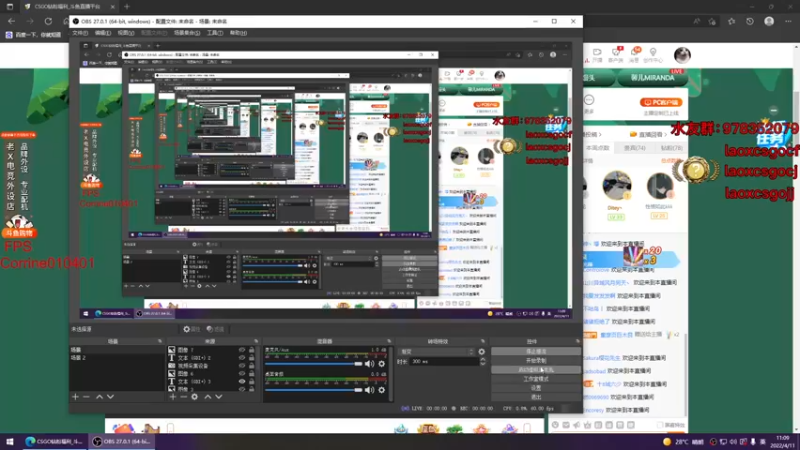This screenshot has width=800, height=450.
Task: Open the Douyu user avatar
Action: click(x=682, y=55)
